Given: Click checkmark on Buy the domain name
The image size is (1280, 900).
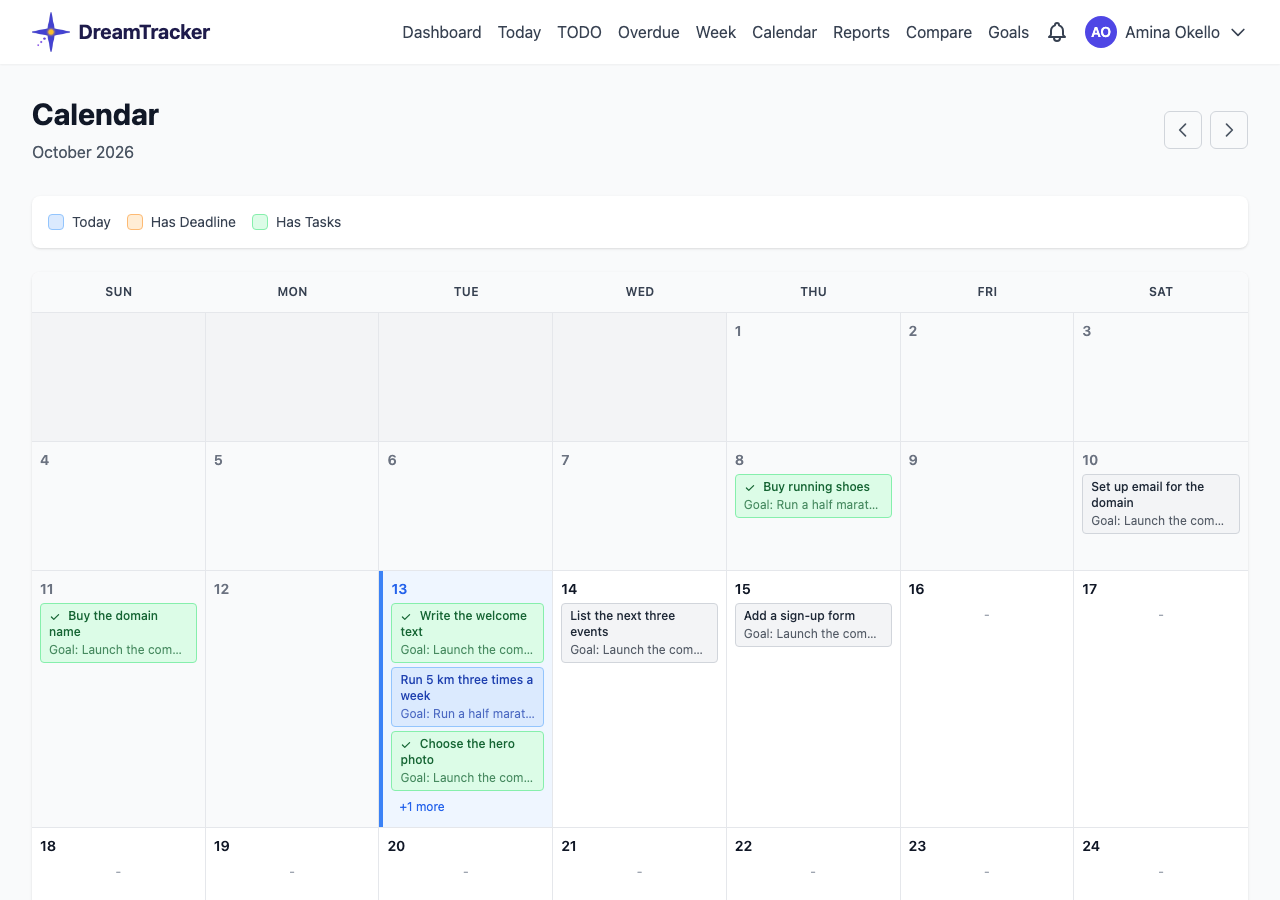Looking at the screenshot, I should tap(55, 616).
